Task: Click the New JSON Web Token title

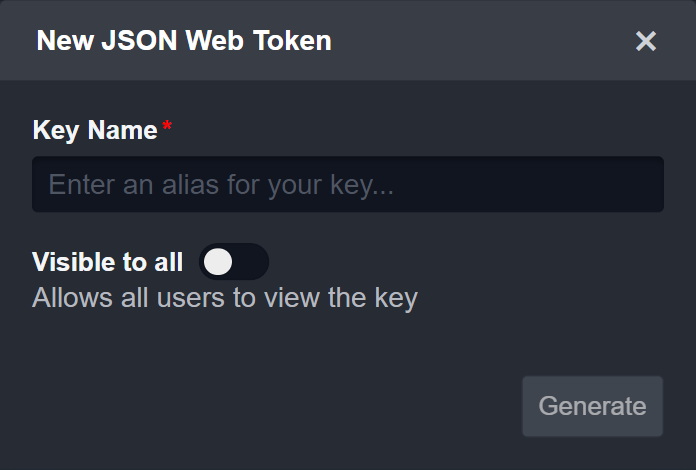Action: pyautogui.click(x=184, y=41)
